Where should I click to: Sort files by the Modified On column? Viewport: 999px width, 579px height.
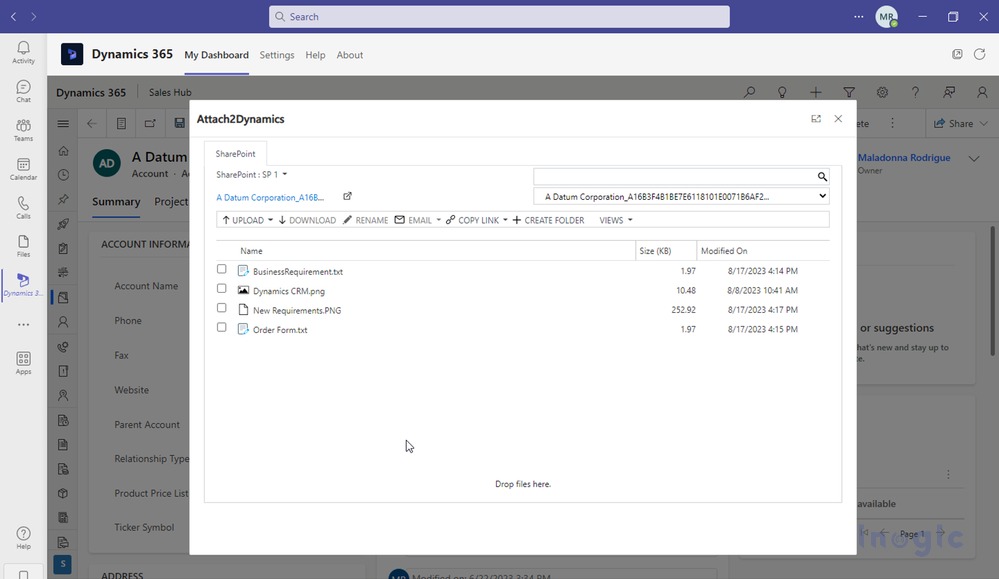point(724,251)
